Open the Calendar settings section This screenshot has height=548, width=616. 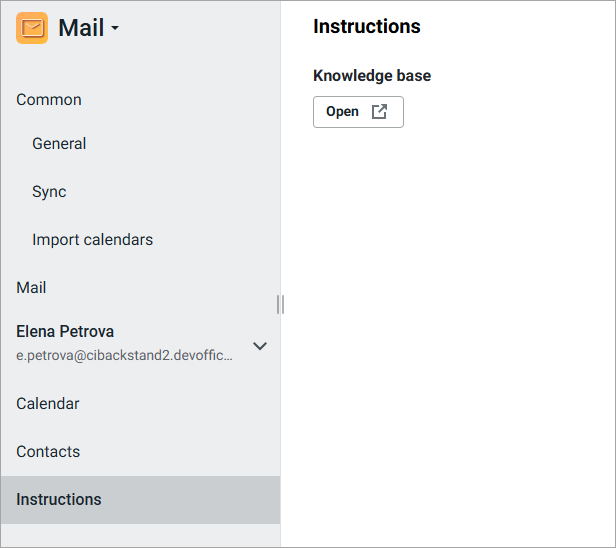[x=48, y=404]
